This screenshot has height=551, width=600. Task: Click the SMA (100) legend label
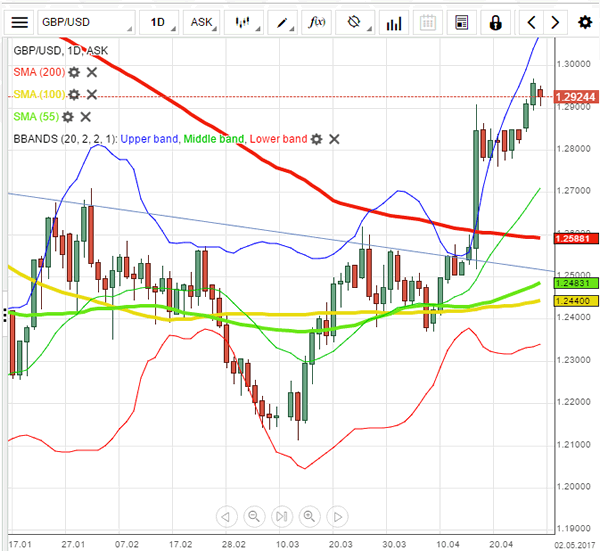[x=39, y=94]
